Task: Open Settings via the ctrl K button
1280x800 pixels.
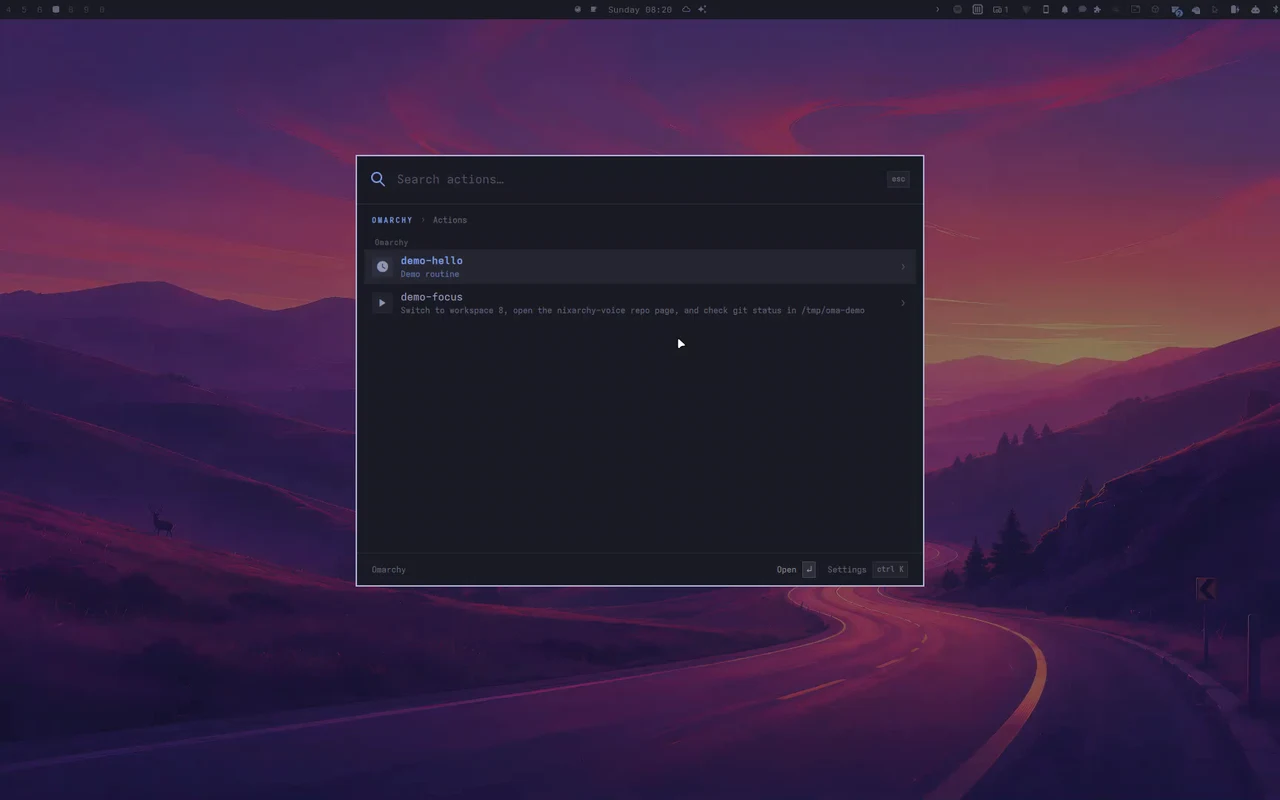Action: coord(890,569)
